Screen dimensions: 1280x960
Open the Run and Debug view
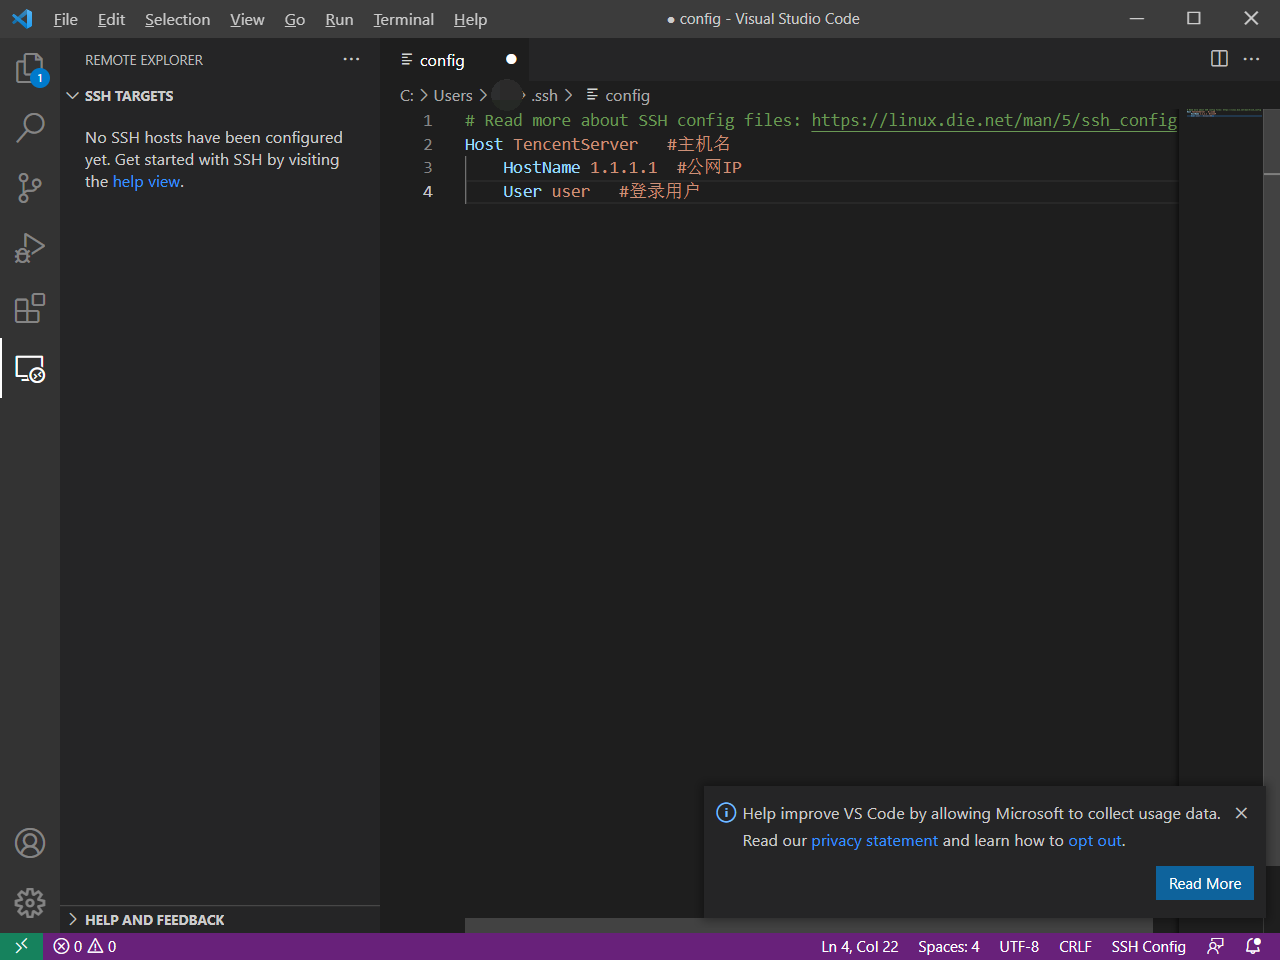click(x=30, y=248)
